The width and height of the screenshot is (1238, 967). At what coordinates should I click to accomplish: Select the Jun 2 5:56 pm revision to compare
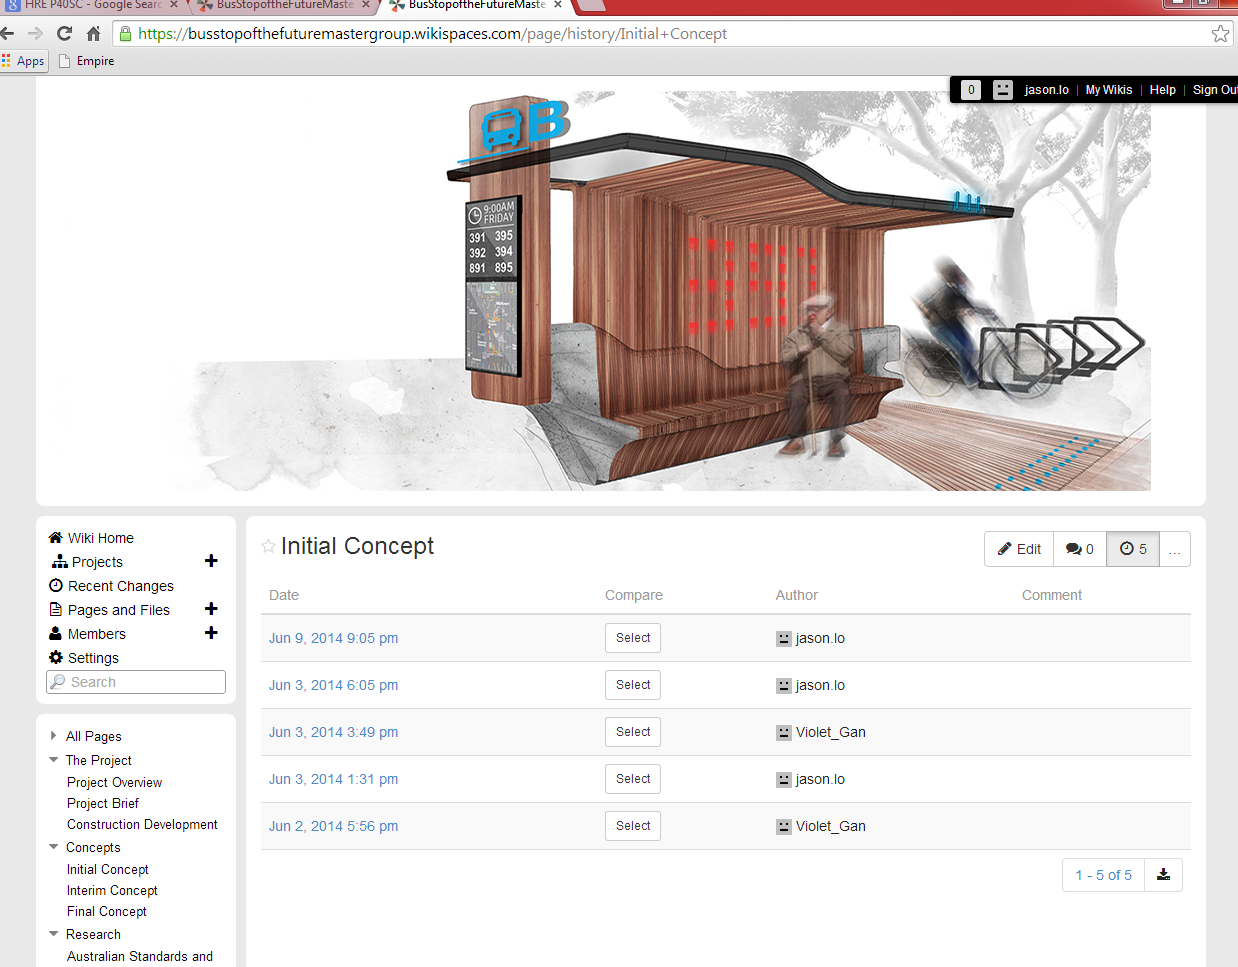(633, 826)
